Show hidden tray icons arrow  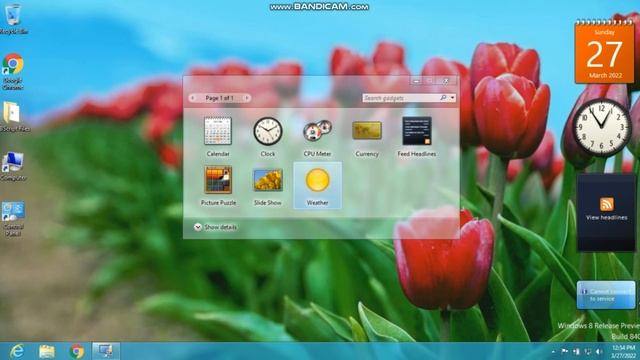pyautogui.click(x=553, y=351)
